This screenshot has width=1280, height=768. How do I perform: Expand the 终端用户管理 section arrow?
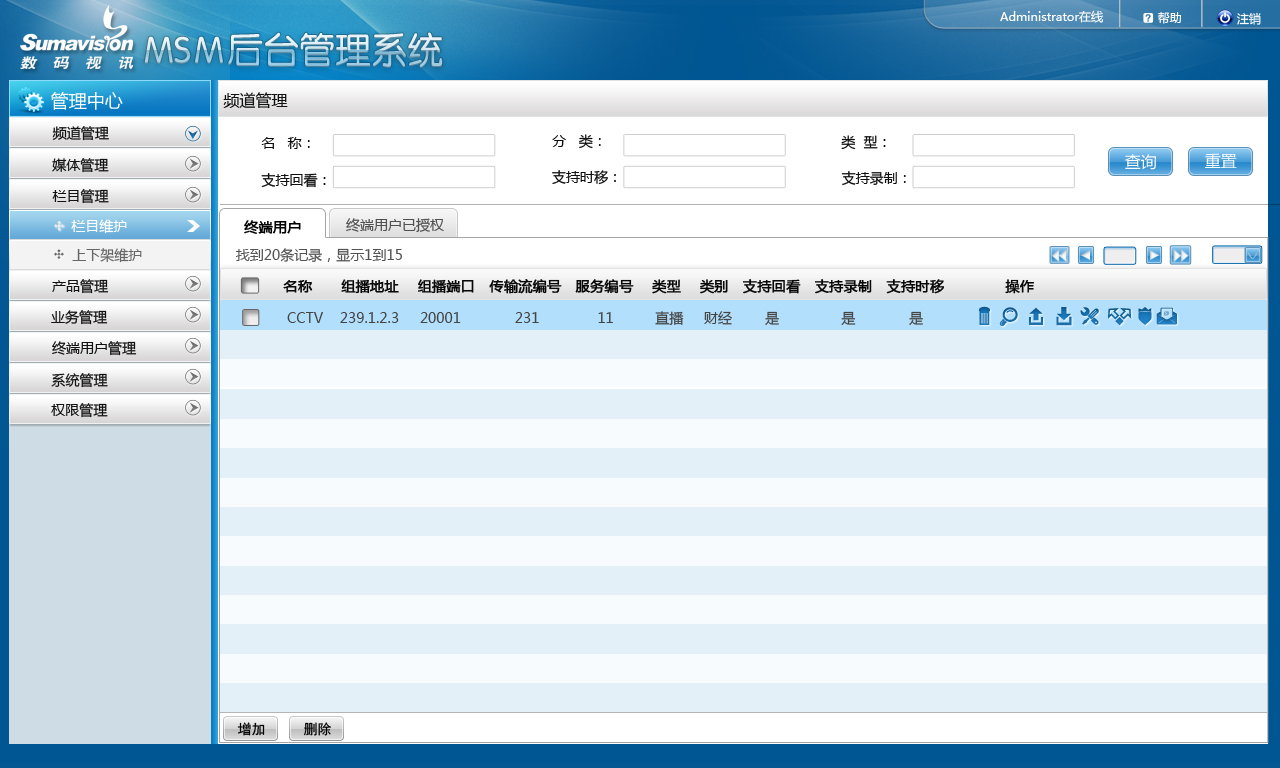[193, 346]
